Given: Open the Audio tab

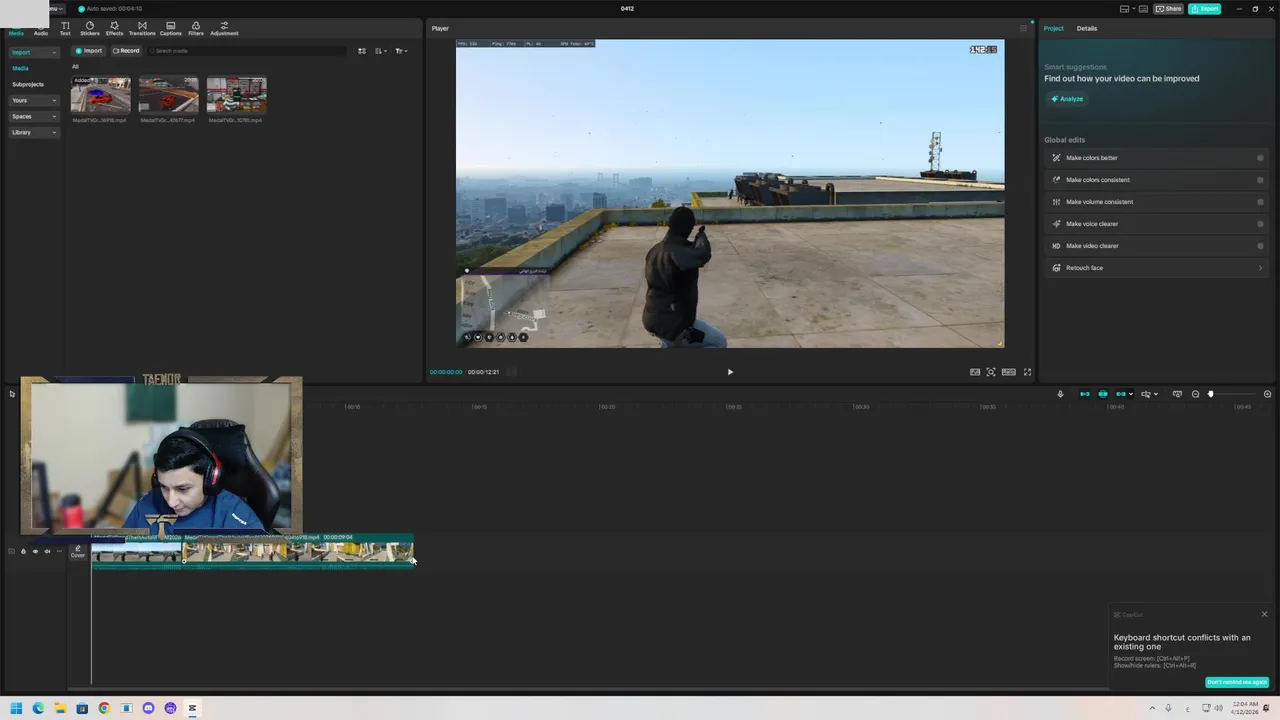Looking at the screenshot, I should point(41,28).
